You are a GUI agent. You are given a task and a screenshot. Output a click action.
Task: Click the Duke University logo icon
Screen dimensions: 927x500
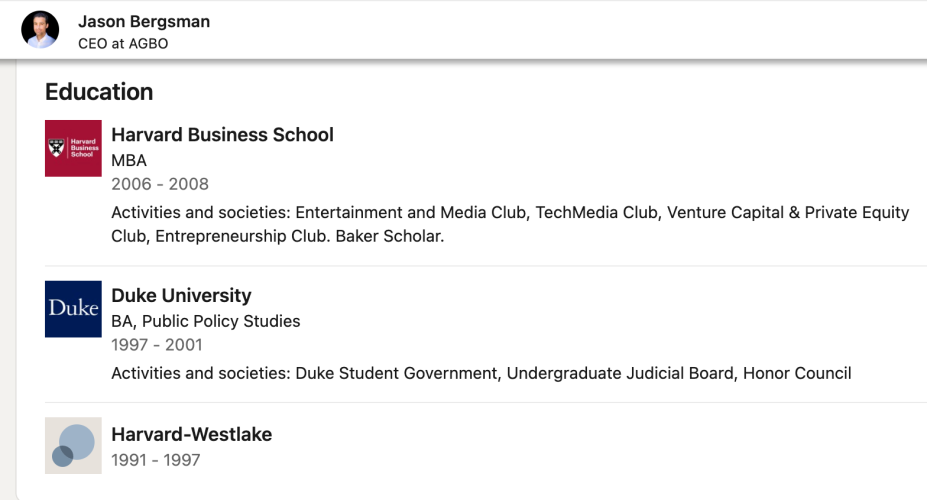pyautogui.click(x=73, y=309)
